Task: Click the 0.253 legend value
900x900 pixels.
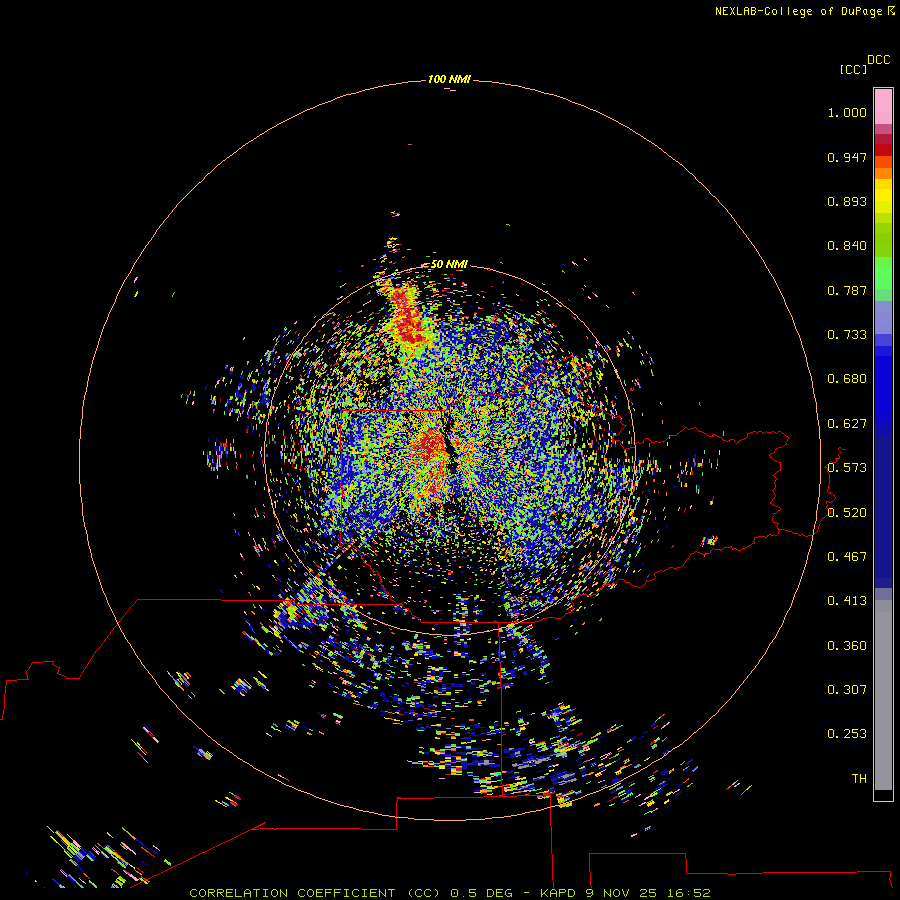Action: 847,734
